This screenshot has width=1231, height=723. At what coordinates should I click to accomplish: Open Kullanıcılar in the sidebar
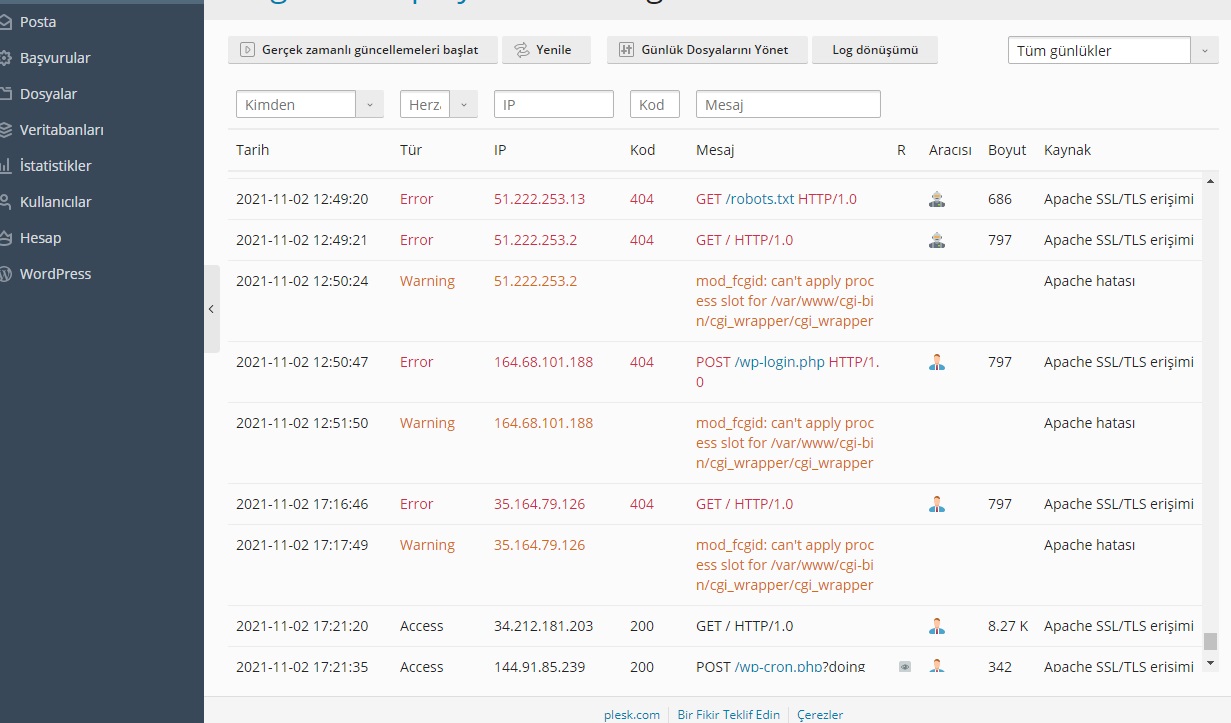[55, 202]
